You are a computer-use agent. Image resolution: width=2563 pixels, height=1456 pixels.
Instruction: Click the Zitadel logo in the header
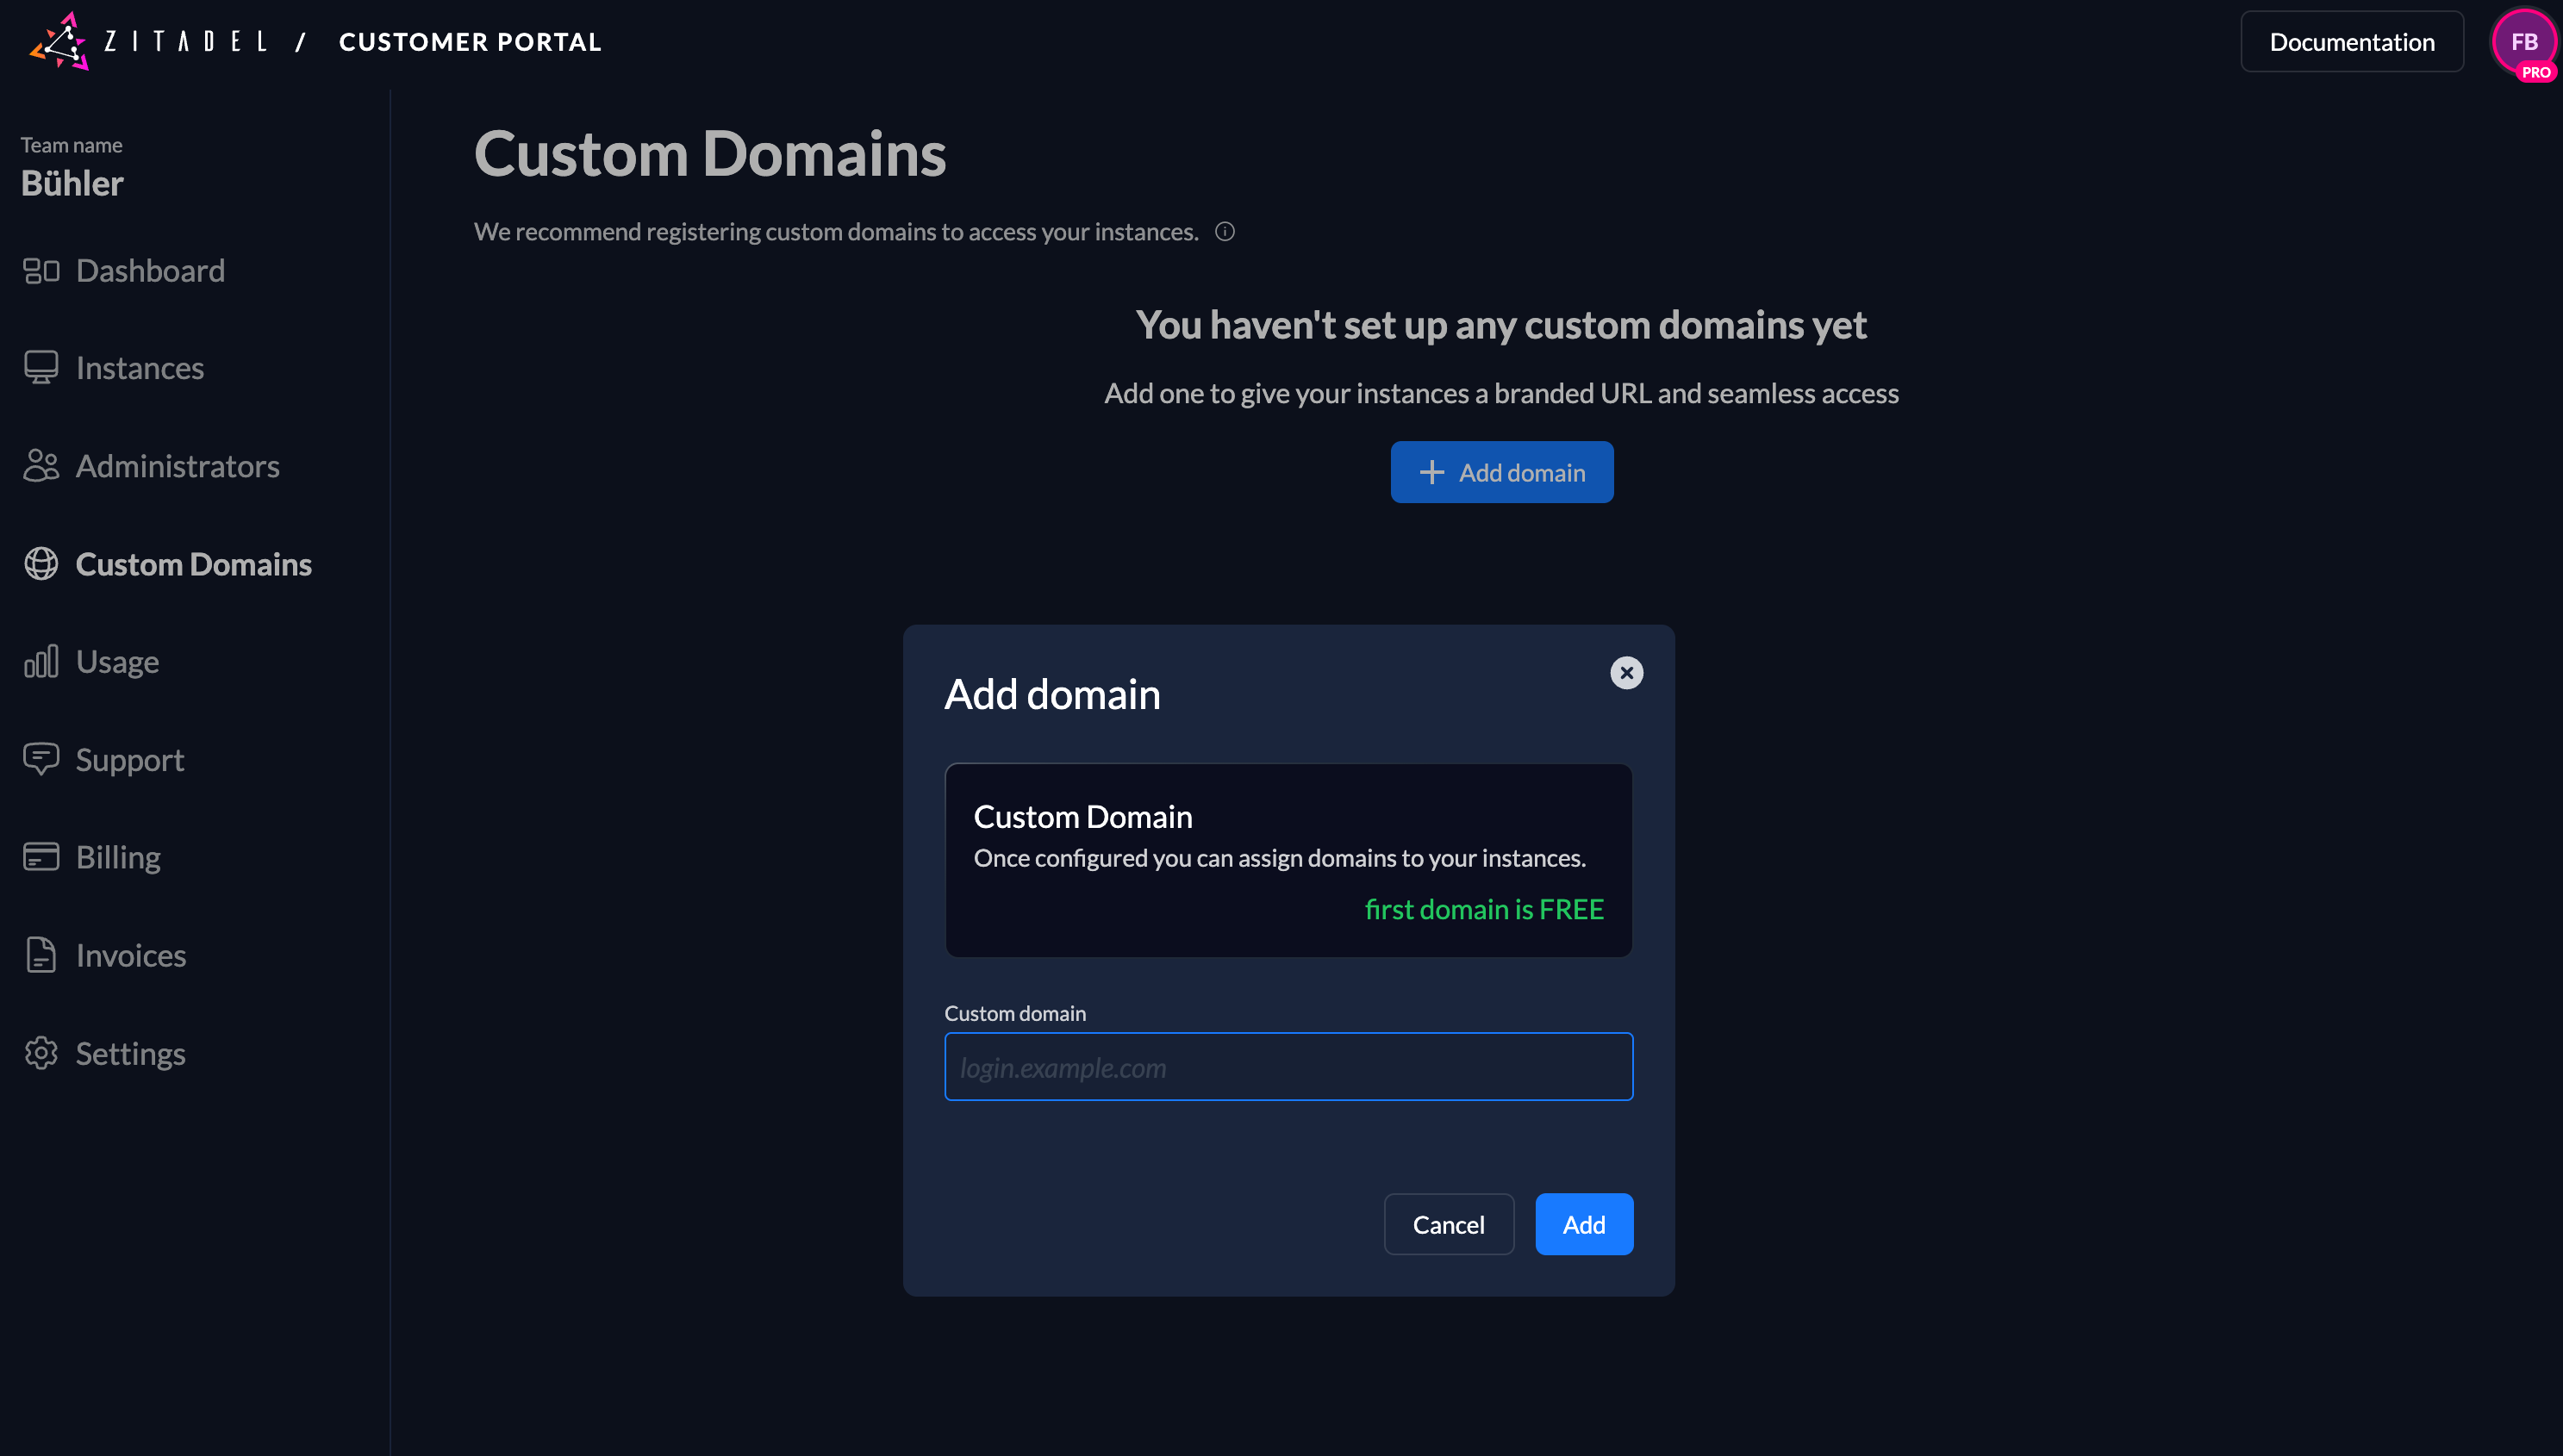pyautogui.click(x=62, y=41)
